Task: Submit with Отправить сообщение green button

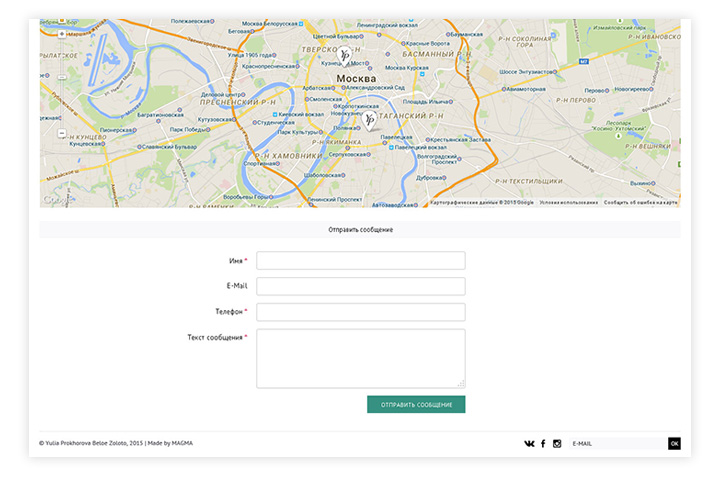Action: 416,404
